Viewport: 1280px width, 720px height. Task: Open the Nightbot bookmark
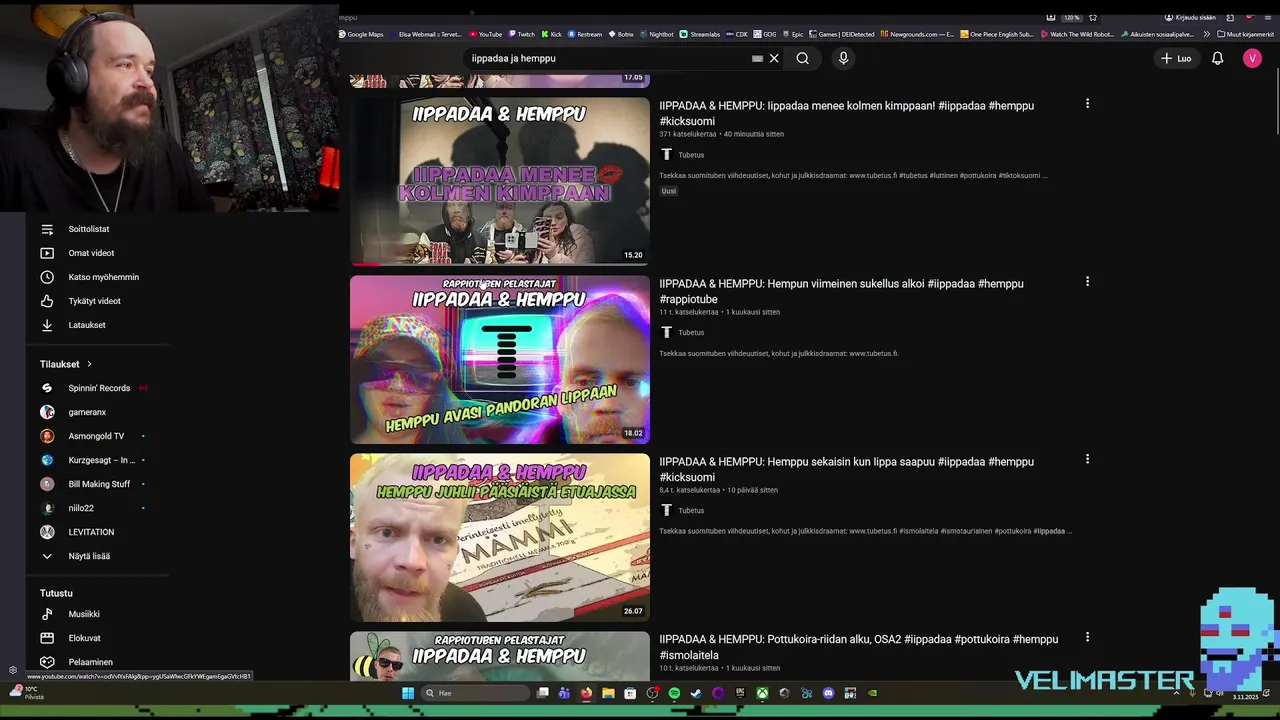(657, 34)
